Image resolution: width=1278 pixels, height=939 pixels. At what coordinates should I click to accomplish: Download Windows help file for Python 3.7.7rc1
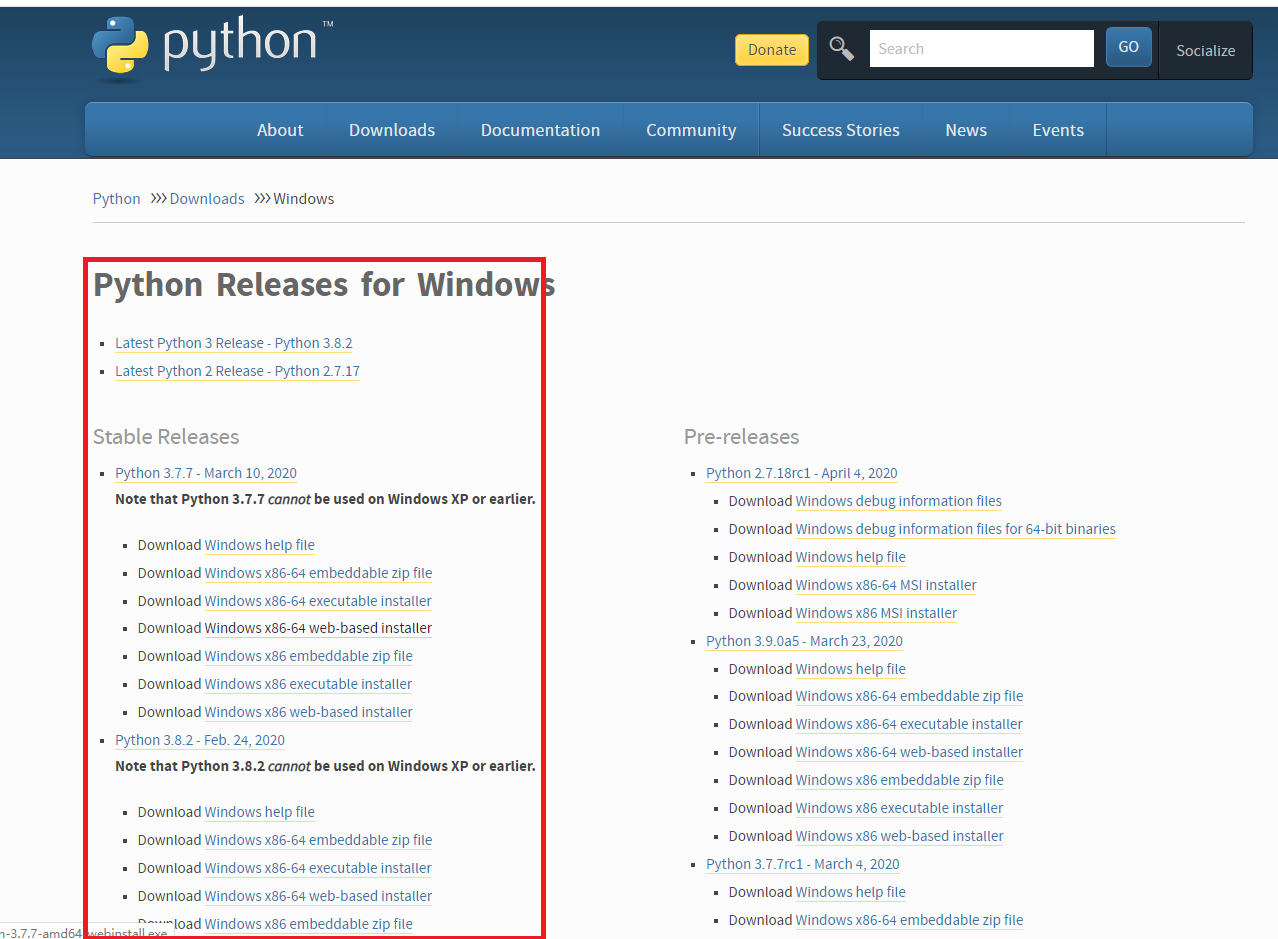click(850, 892)
